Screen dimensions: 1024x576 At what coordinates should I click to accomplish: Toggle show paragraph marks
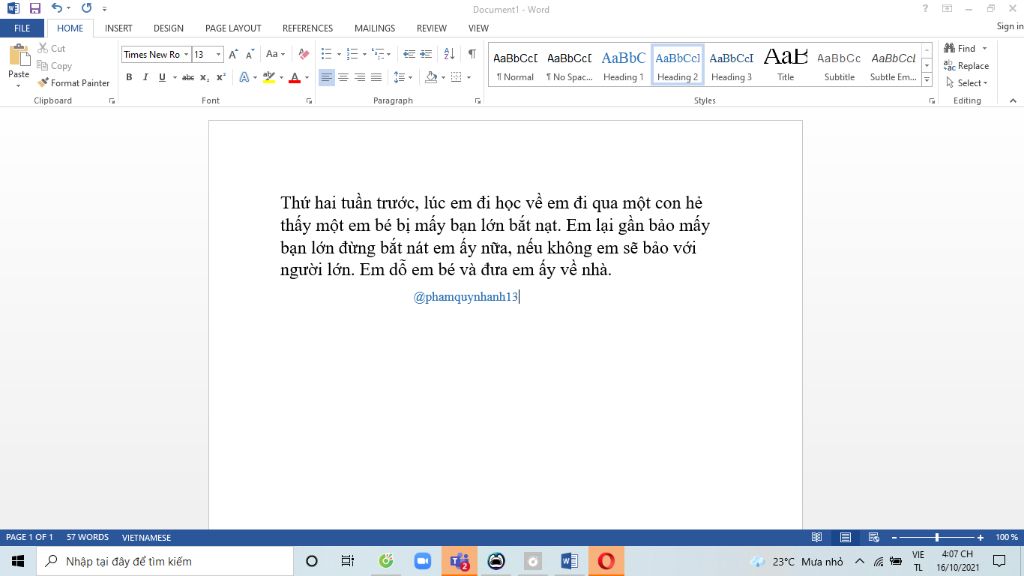pyautogui.click(x=472, y=54)
